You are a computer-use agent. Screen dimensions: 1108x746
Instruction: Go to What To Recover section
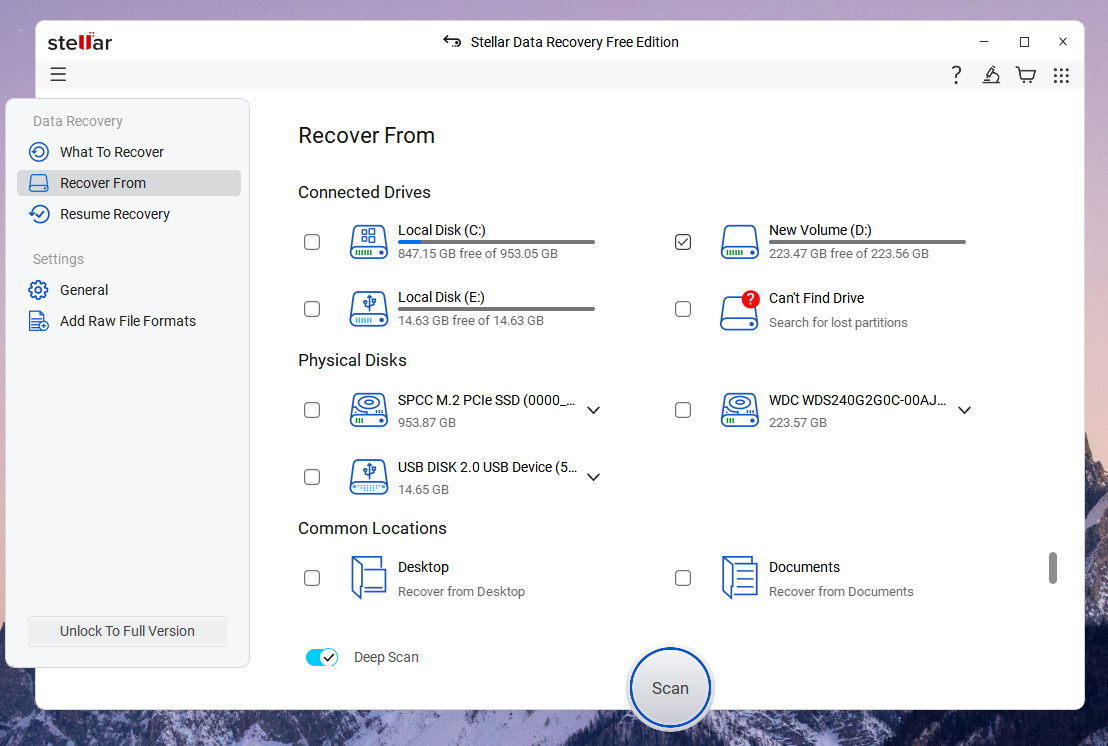coord(111,152)
